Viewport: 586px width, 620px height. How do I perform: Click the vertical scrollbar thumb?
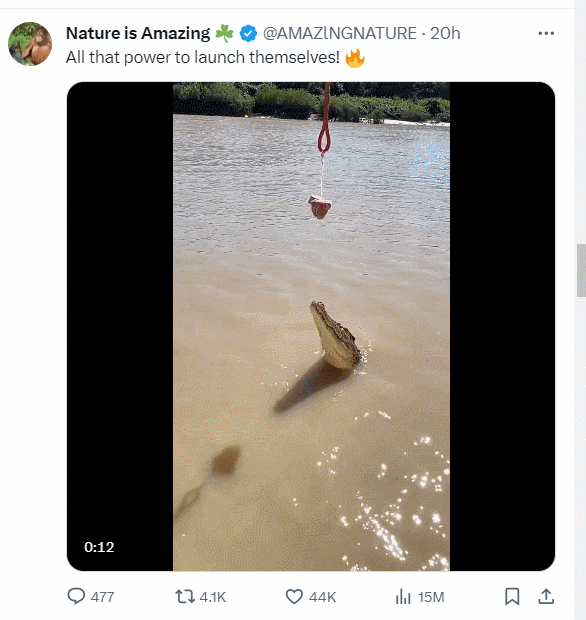pos(581,270)
